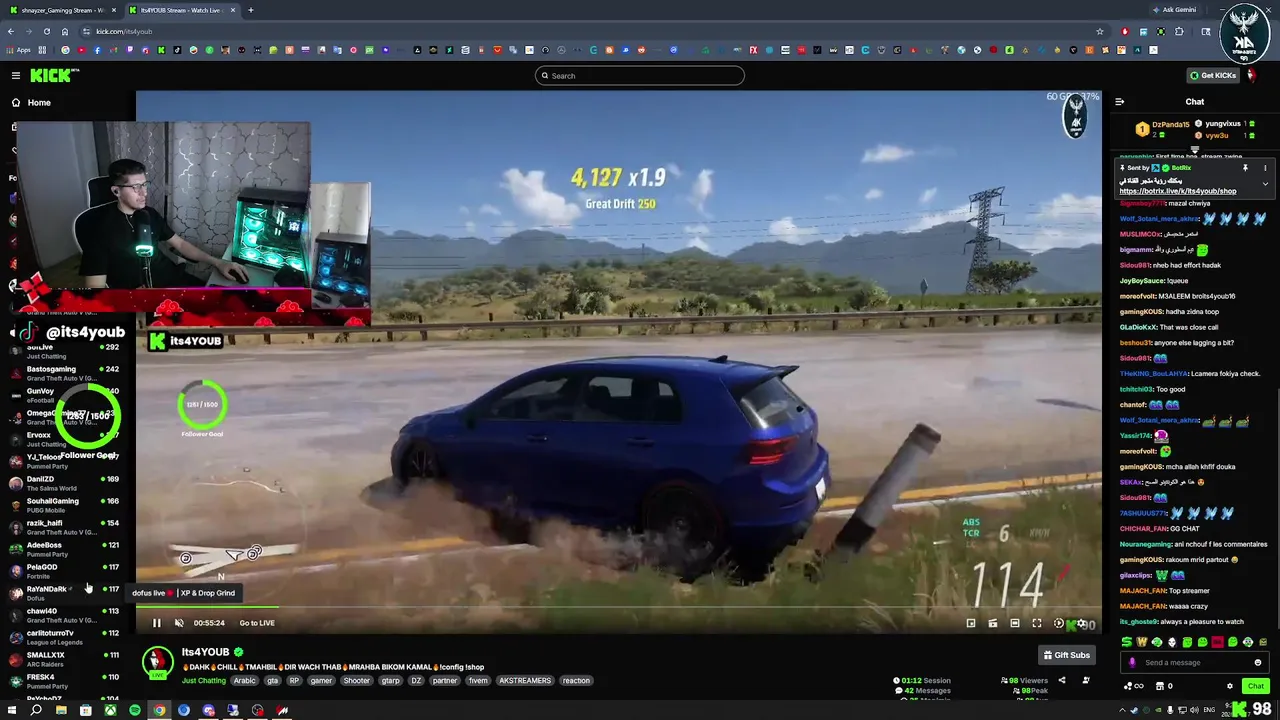Open a new browser tab

tap(251, 10)
